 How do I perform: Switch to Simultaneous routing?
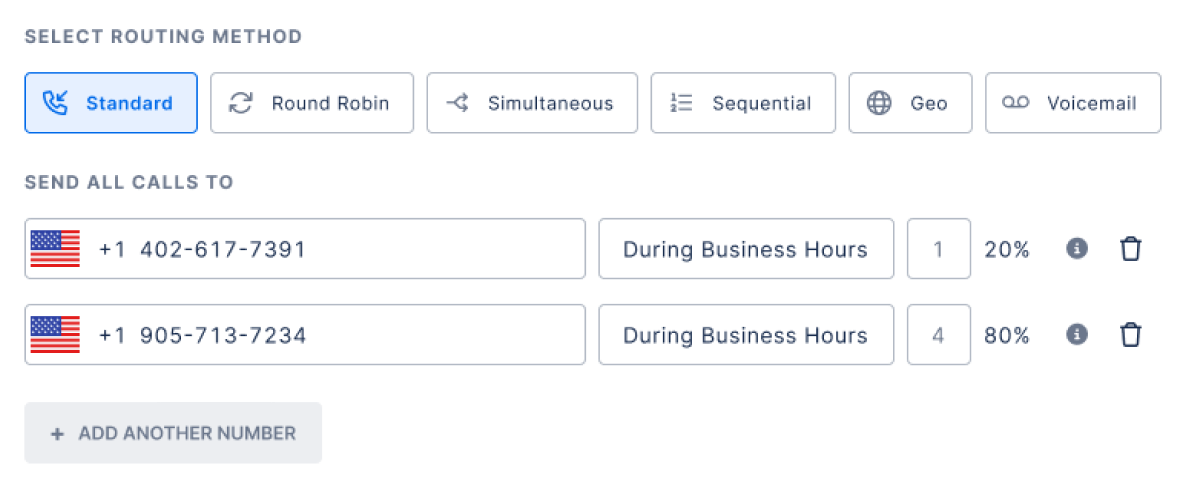point(532,103)
